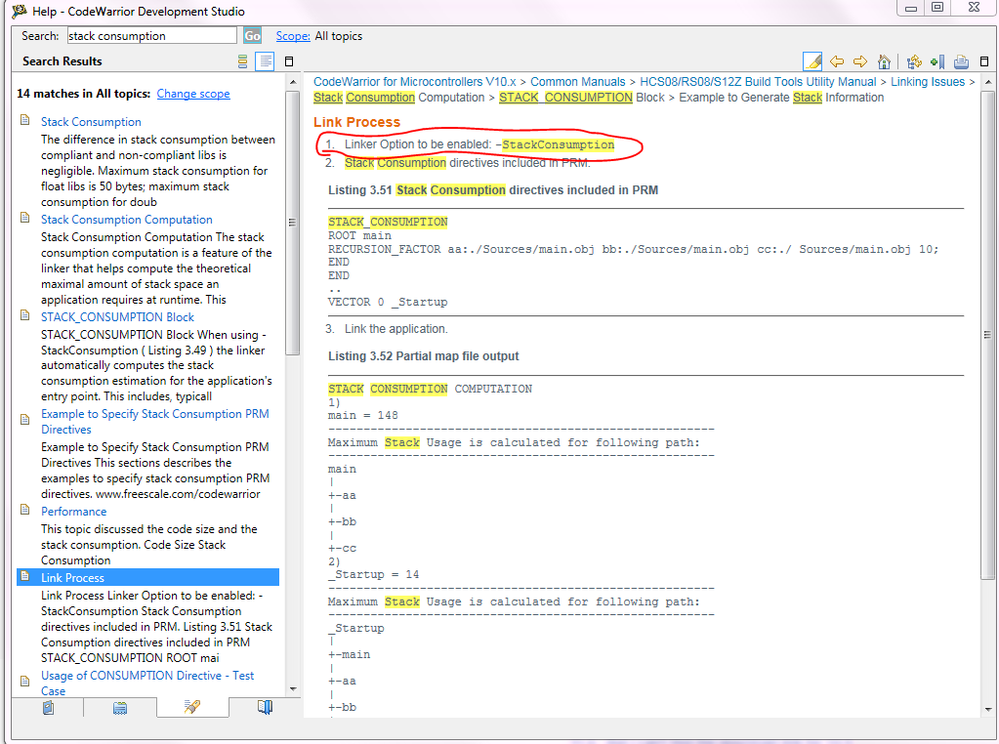Click document icon beside Usage of CONSUMPTION Directive
This screenshot has height=744, width=999.
point(25,682)
